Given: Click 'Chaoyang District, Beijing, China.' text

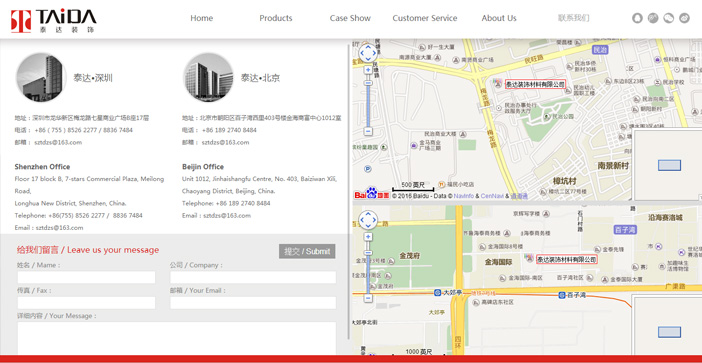Looking at the screenshot, I should pos(228,191).
